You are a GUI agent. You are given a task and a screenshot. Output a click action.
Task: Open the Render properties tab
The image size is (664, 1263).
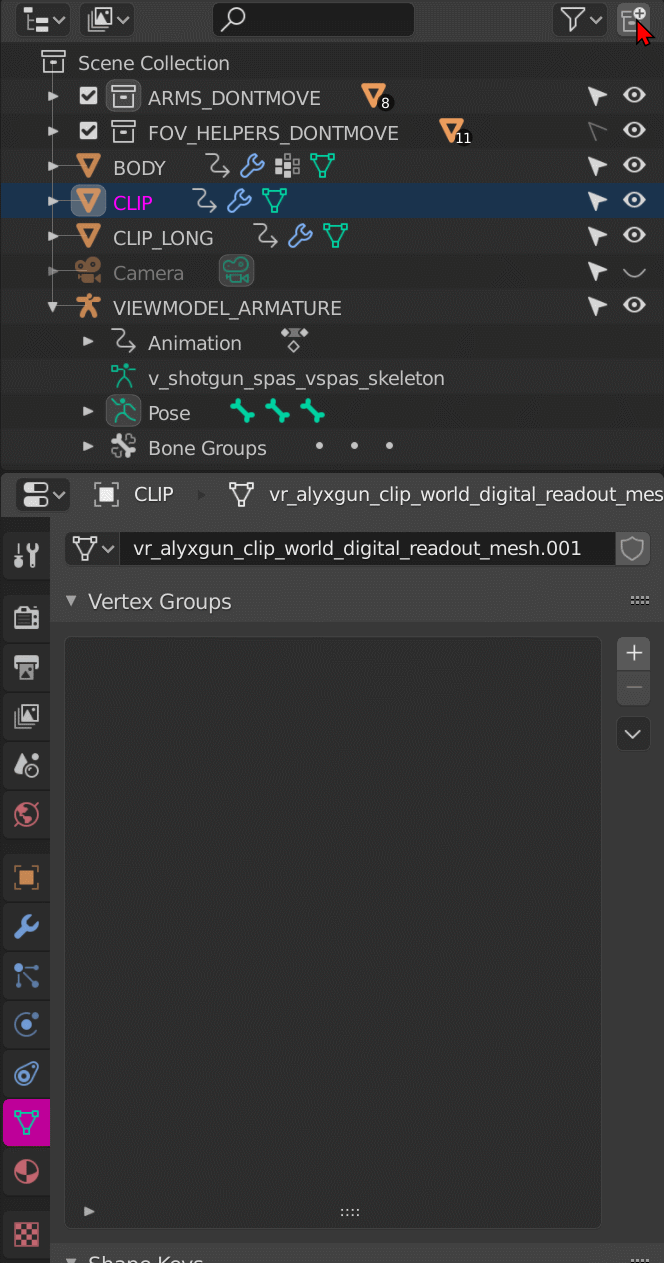point(26,617)
